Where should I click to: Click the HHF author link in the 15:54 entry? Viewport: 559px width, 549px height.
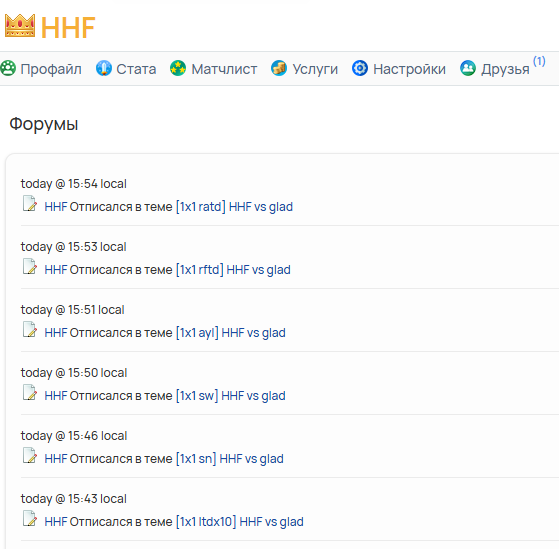[x=56, y=207]
